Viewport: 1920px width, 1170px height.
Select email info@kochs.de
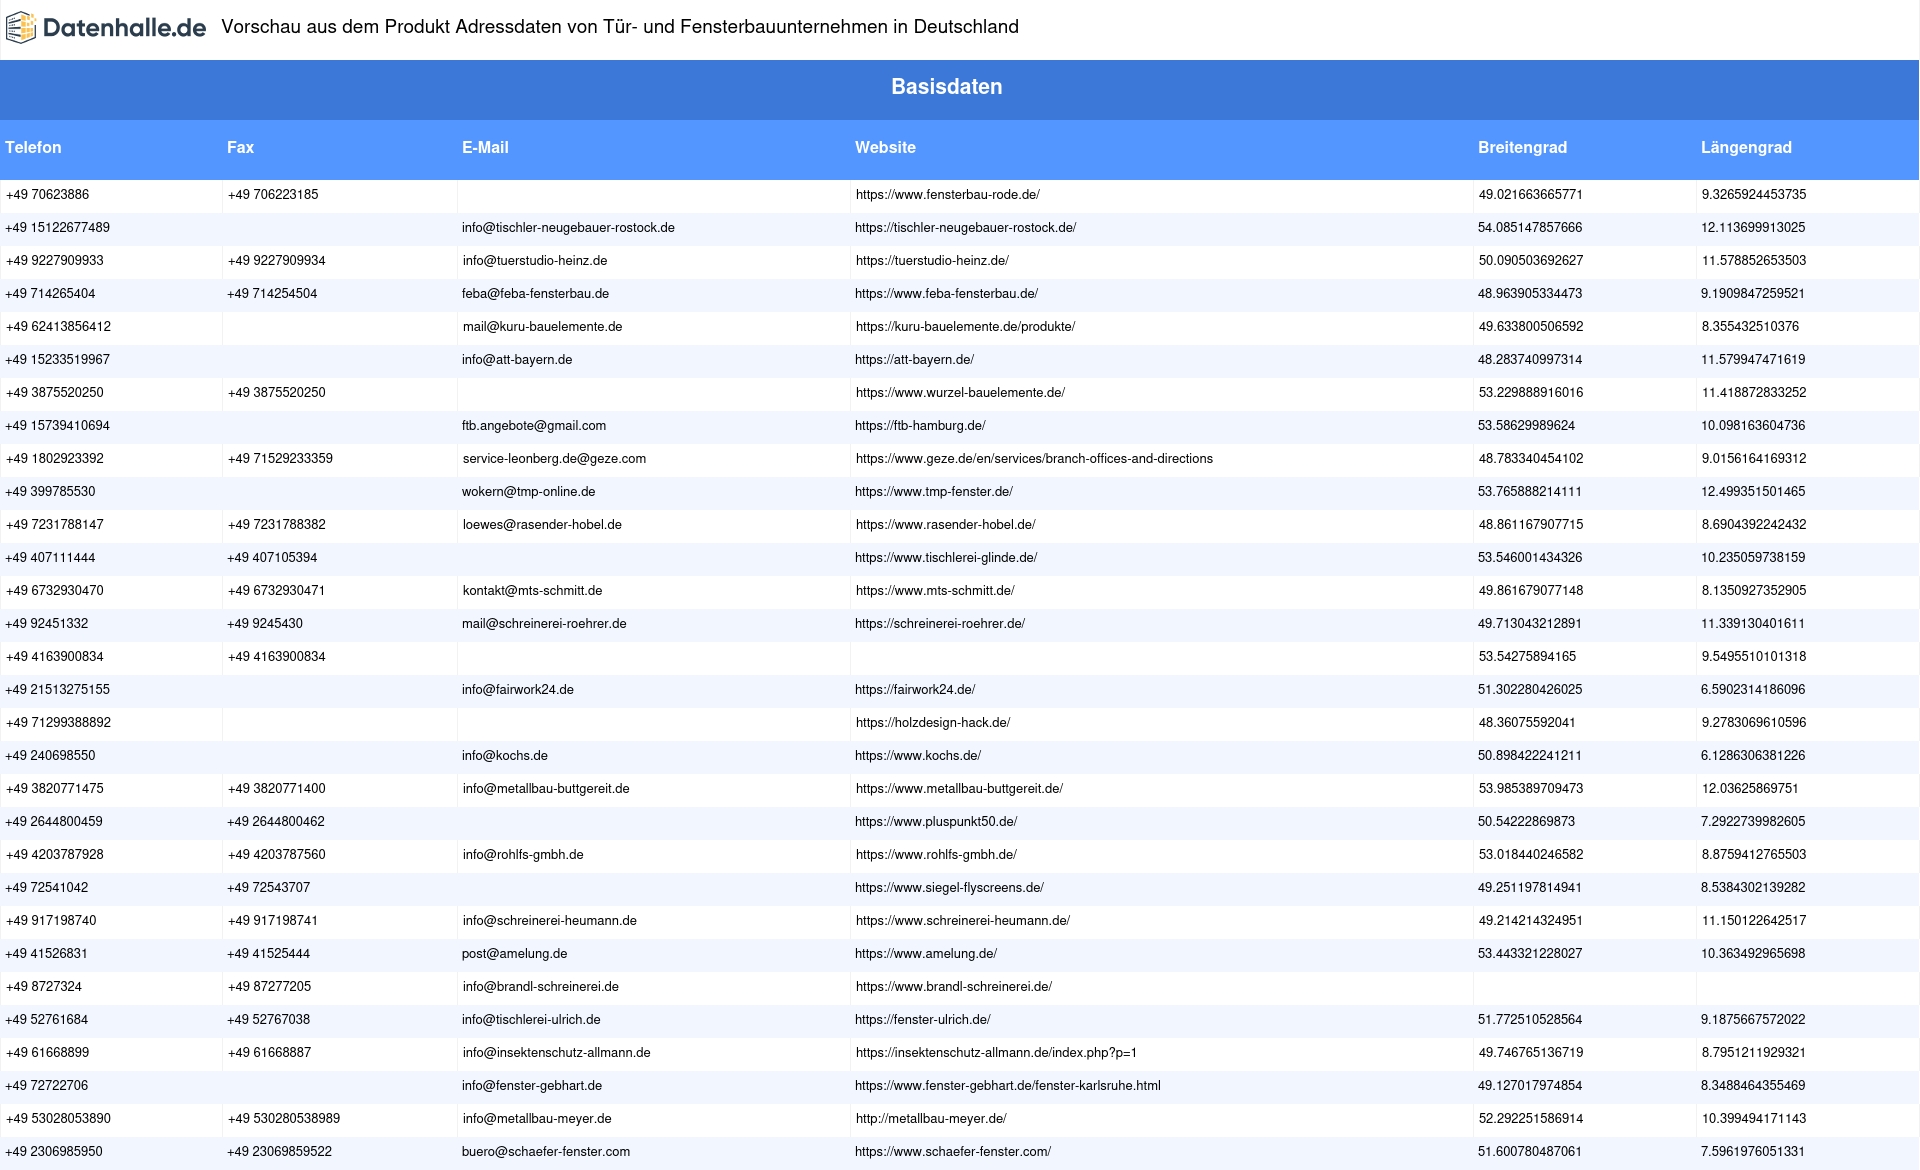pyautogui.click(x=505, y=756)
